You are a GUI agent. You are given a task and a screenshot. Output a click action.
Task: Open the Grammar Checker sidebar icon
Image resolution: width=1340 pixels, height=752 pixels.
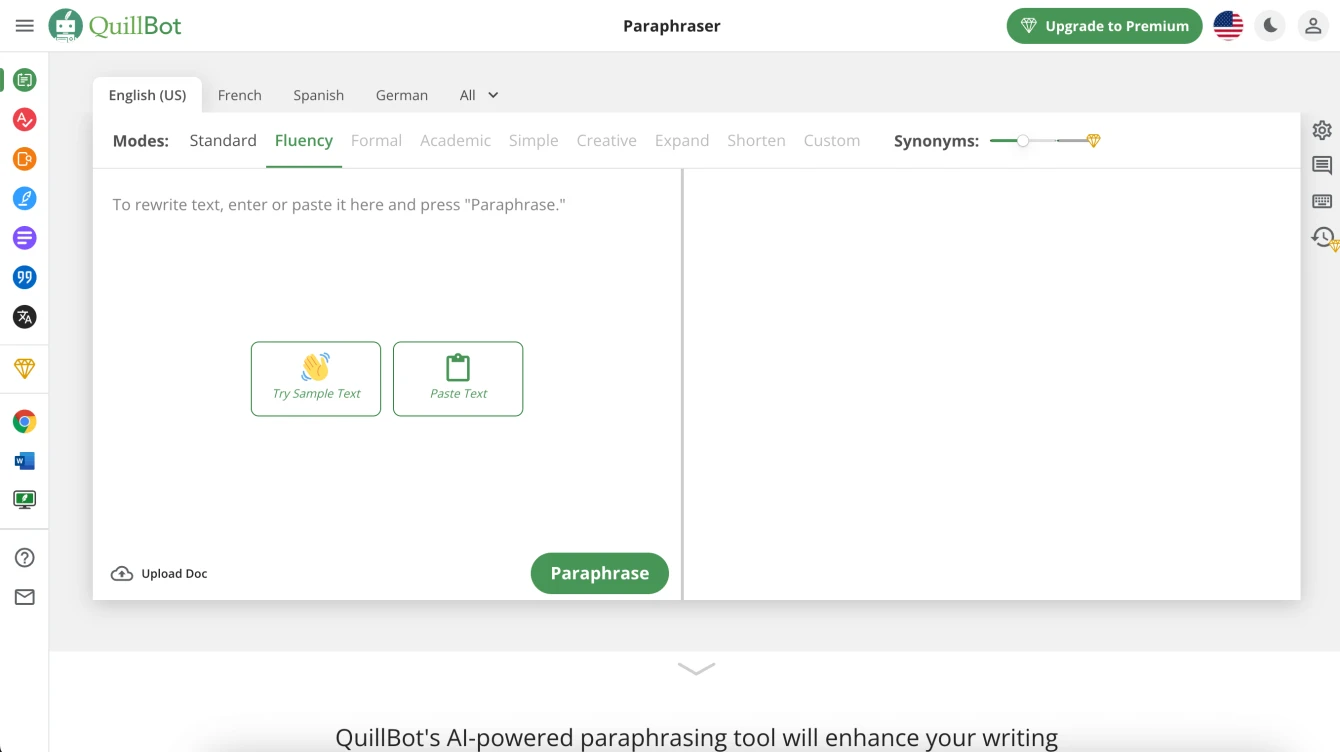pos(25,120)
